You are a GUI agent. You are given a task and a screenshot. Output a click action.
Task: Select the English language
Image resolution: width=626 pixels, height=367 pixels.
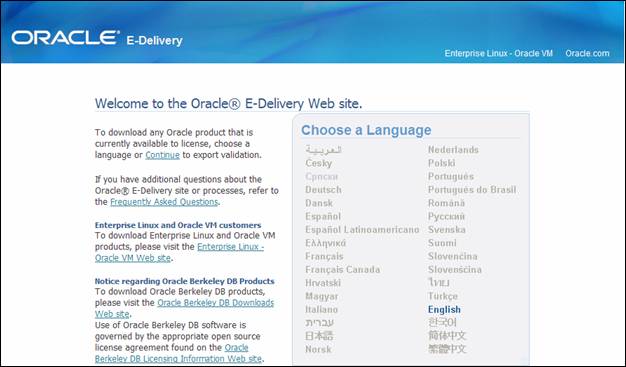pos(444,309)
